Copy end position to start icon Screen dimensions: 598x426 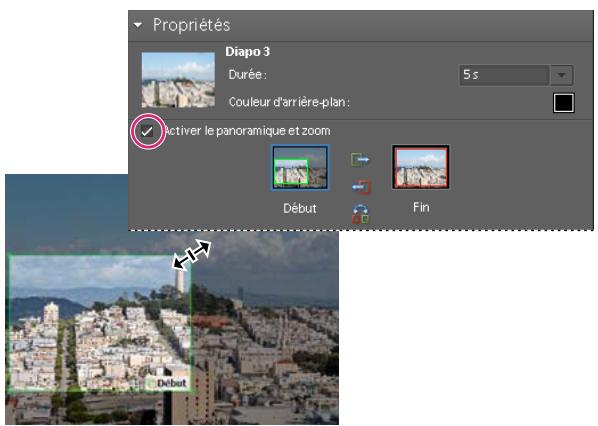coord(361,187)
